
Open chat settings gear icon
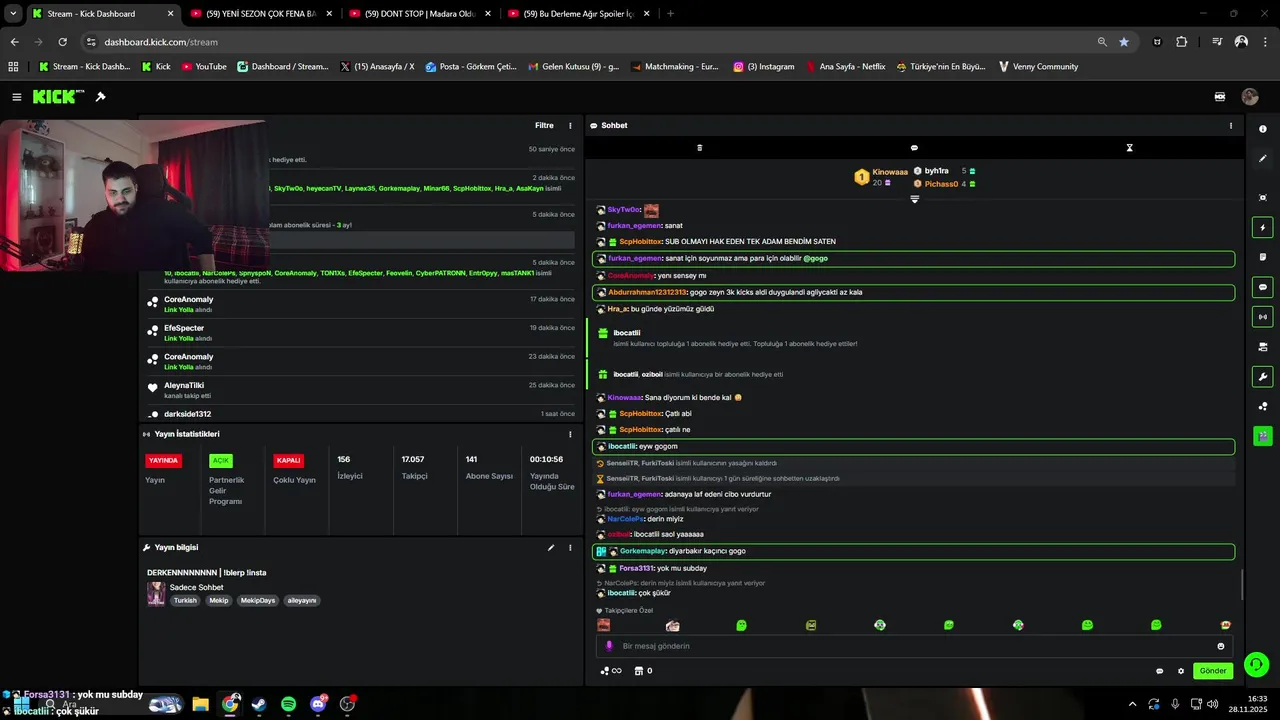point(1181,671)
